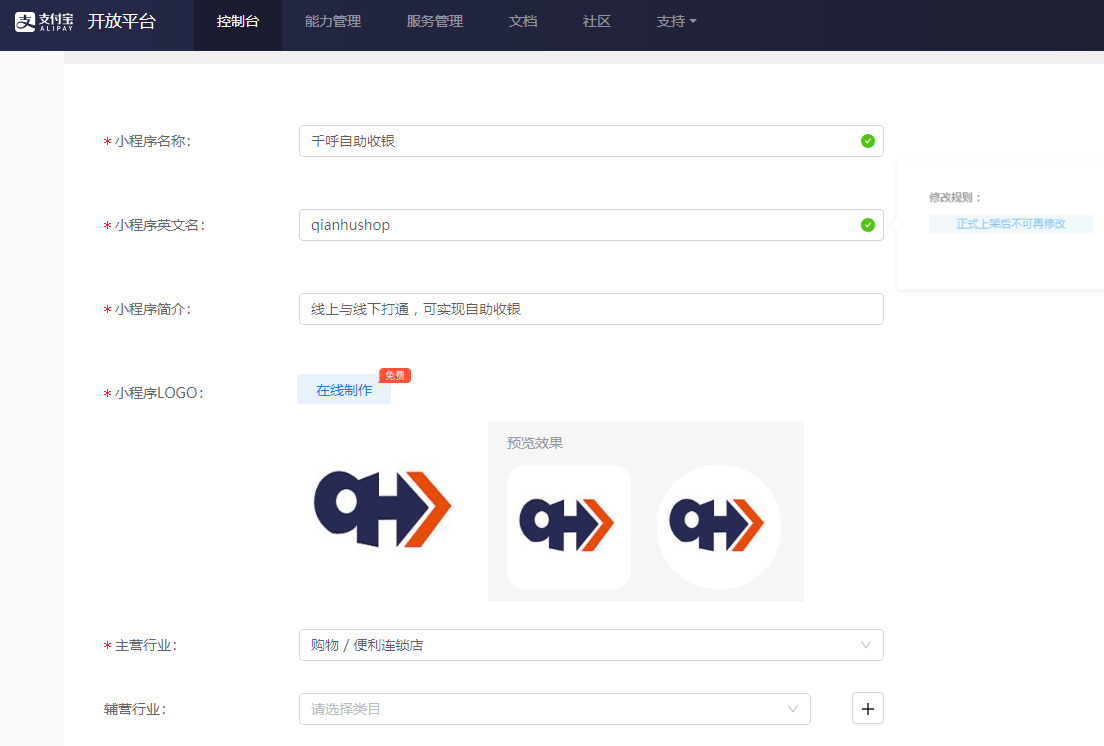Open the 主营行业 dropdown
This screenshot has height=746, width=1104.
[591, 645]
